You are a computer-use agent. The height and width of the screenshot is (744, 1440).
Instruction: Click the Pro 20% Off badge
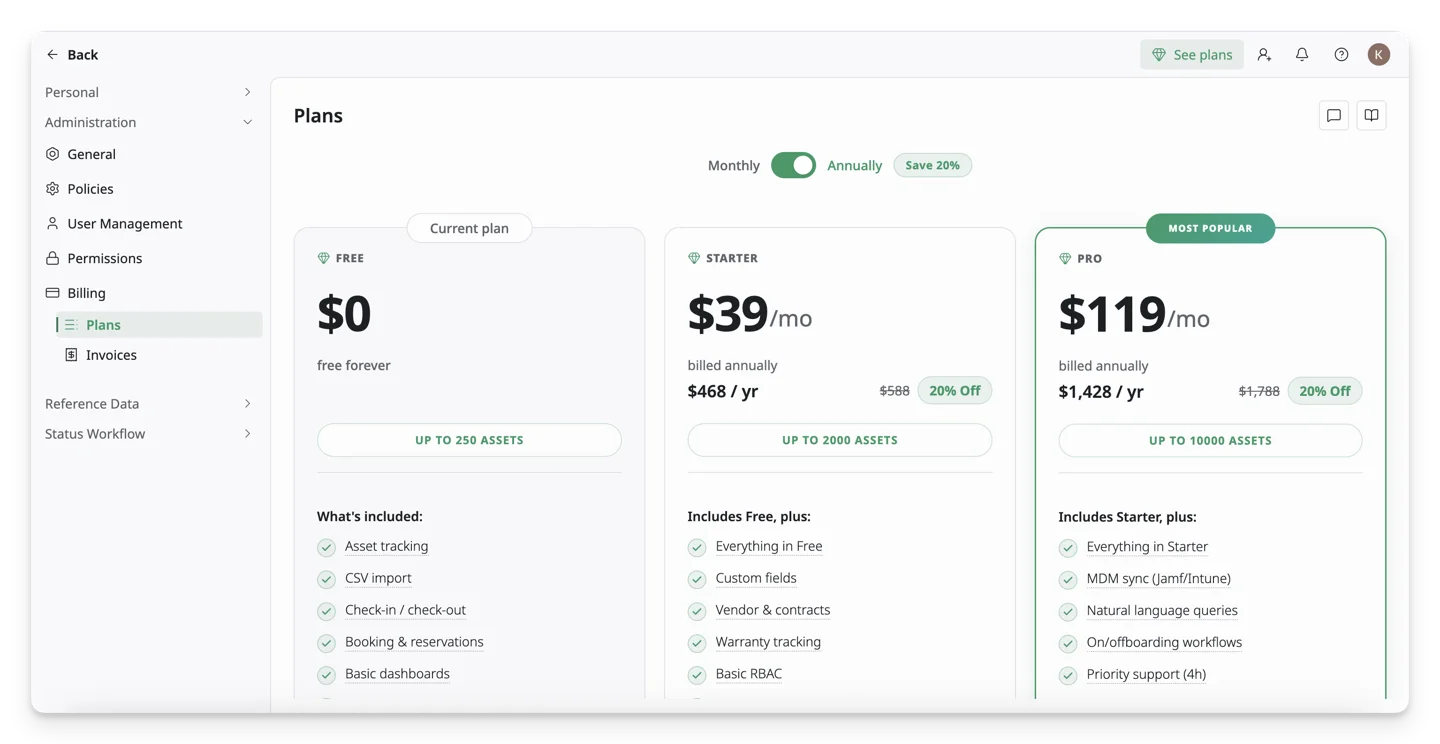click(x=1325, y=391)
